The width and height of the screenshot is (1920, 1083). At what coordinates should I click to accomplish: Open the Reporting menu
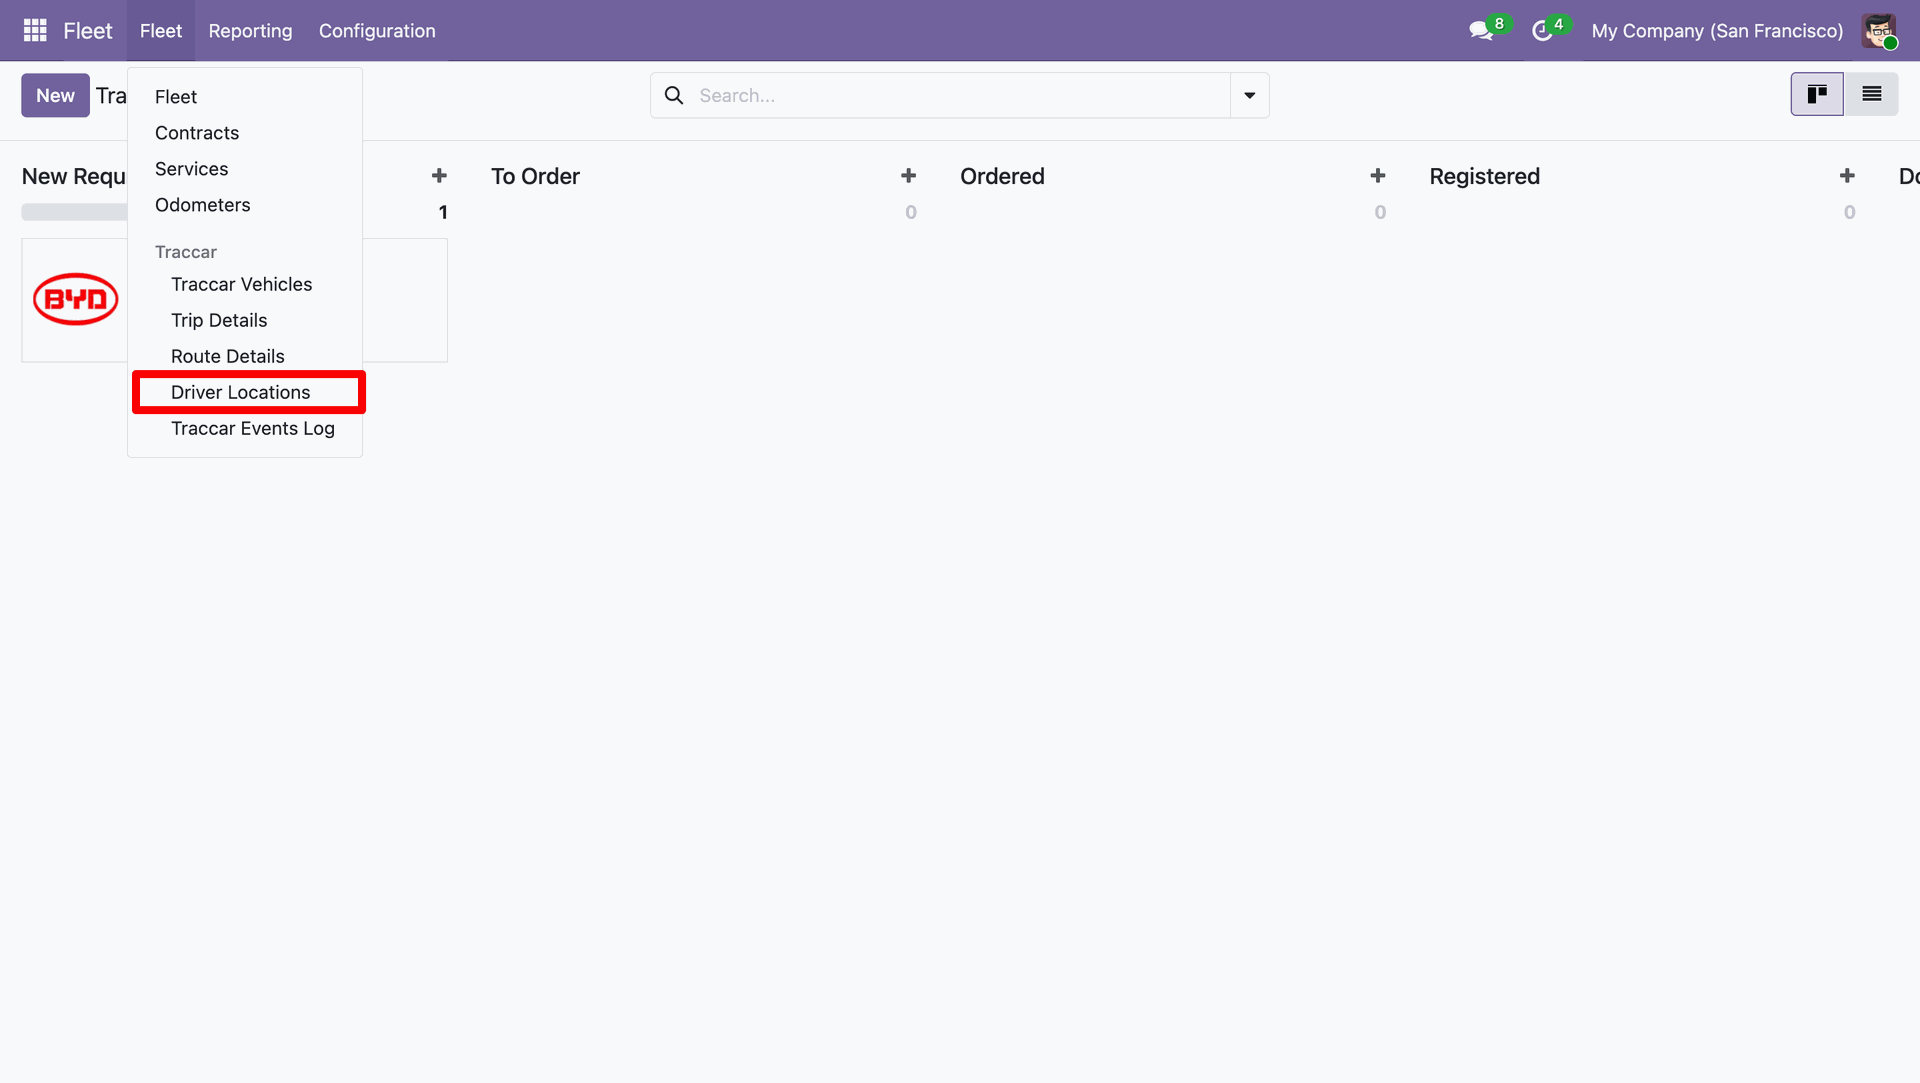point(250,31)
